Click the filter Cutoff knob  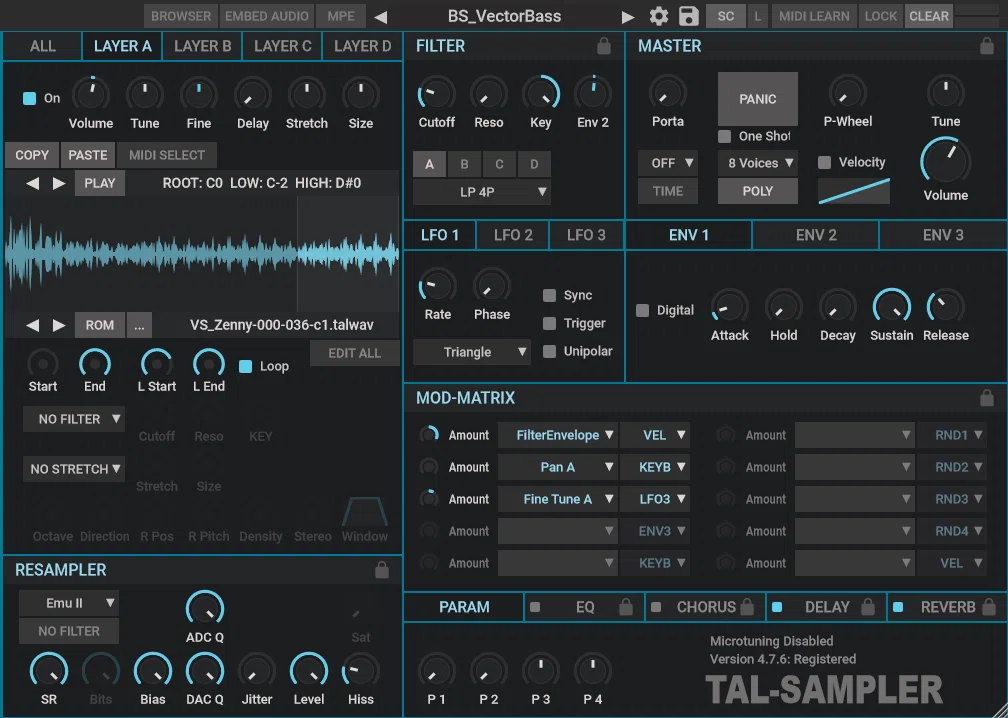tap(436, 94)
